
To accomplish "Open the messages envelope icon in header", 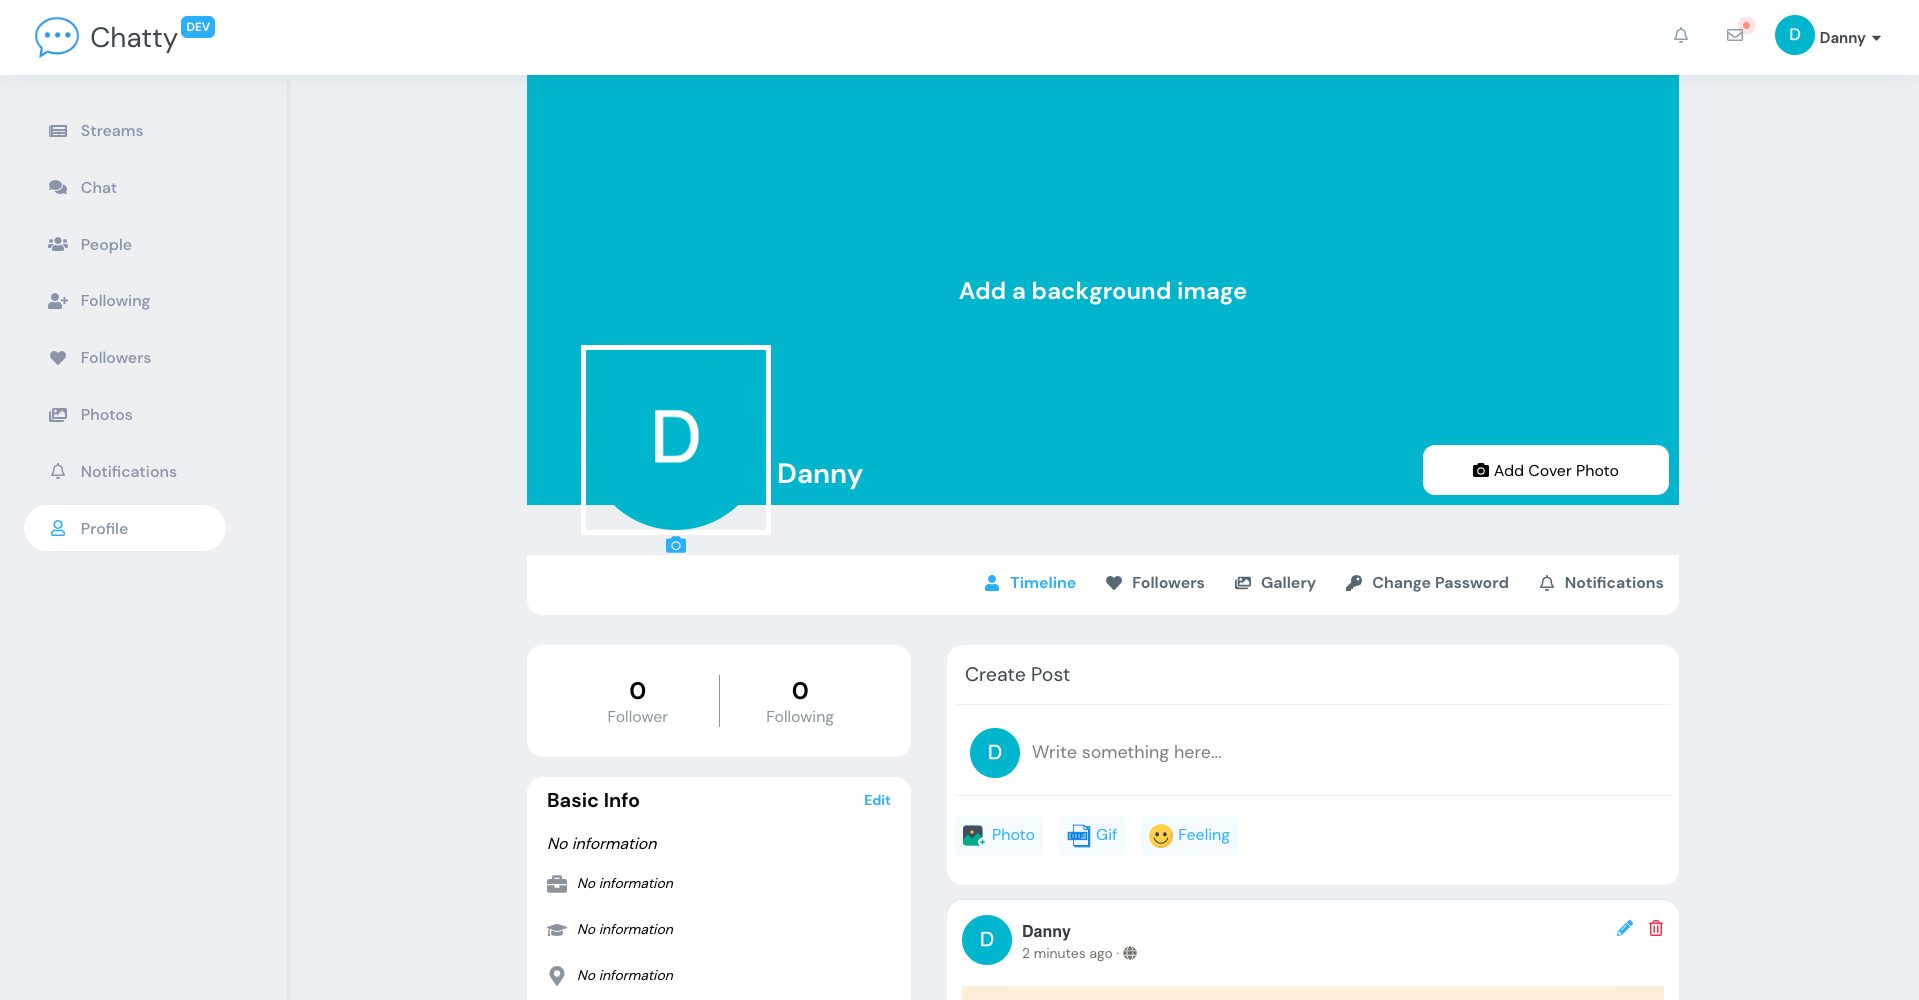I will 1735,35.
